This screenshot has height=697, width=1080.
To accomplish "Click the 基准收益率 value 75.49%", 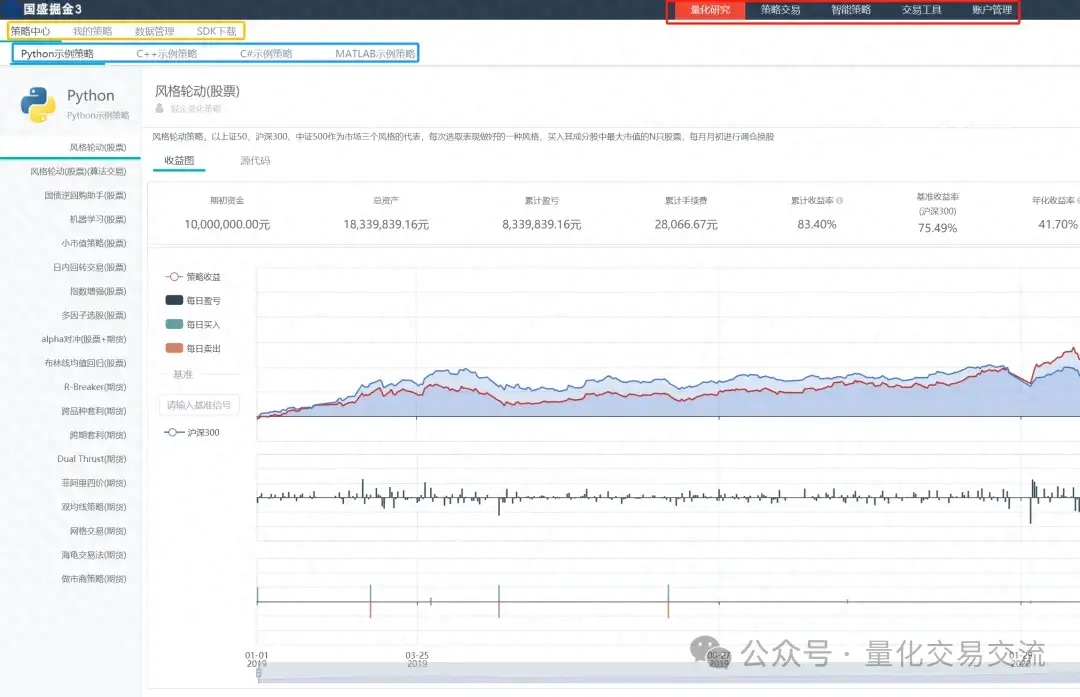I will [x=937, y=228].
